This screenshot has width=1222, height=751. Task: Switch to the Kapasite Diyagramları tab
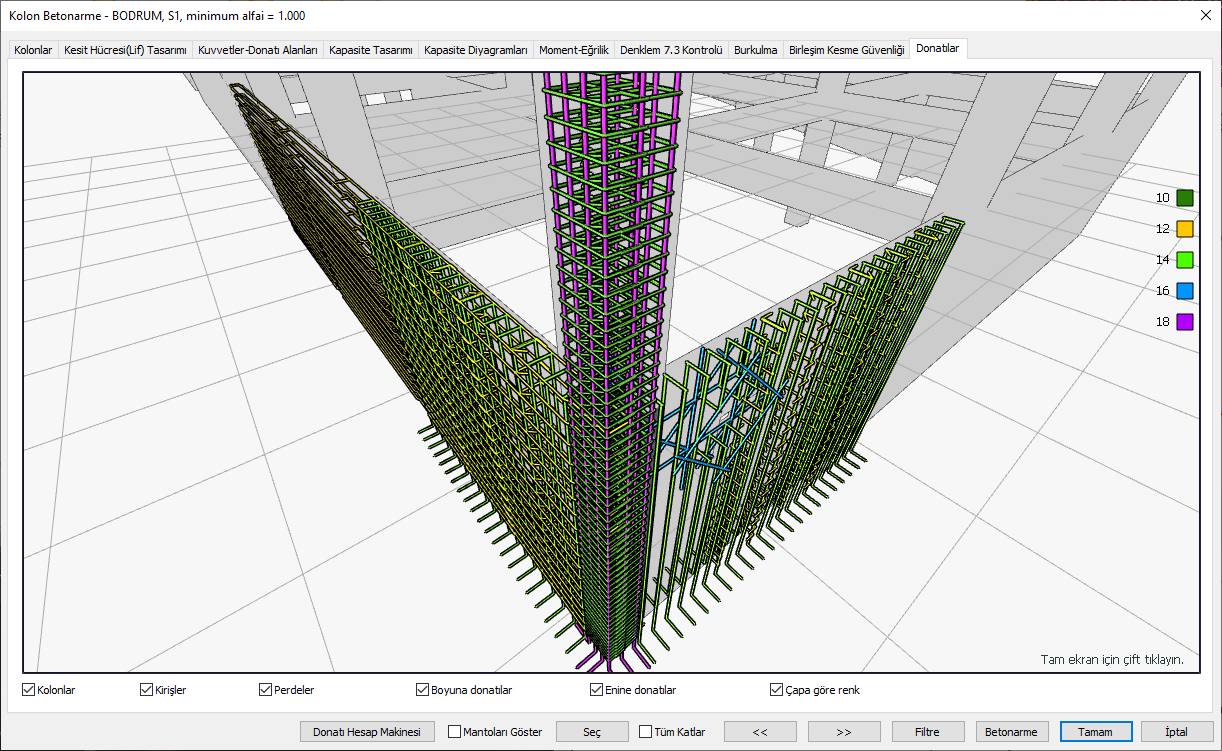tap(475, 49)
